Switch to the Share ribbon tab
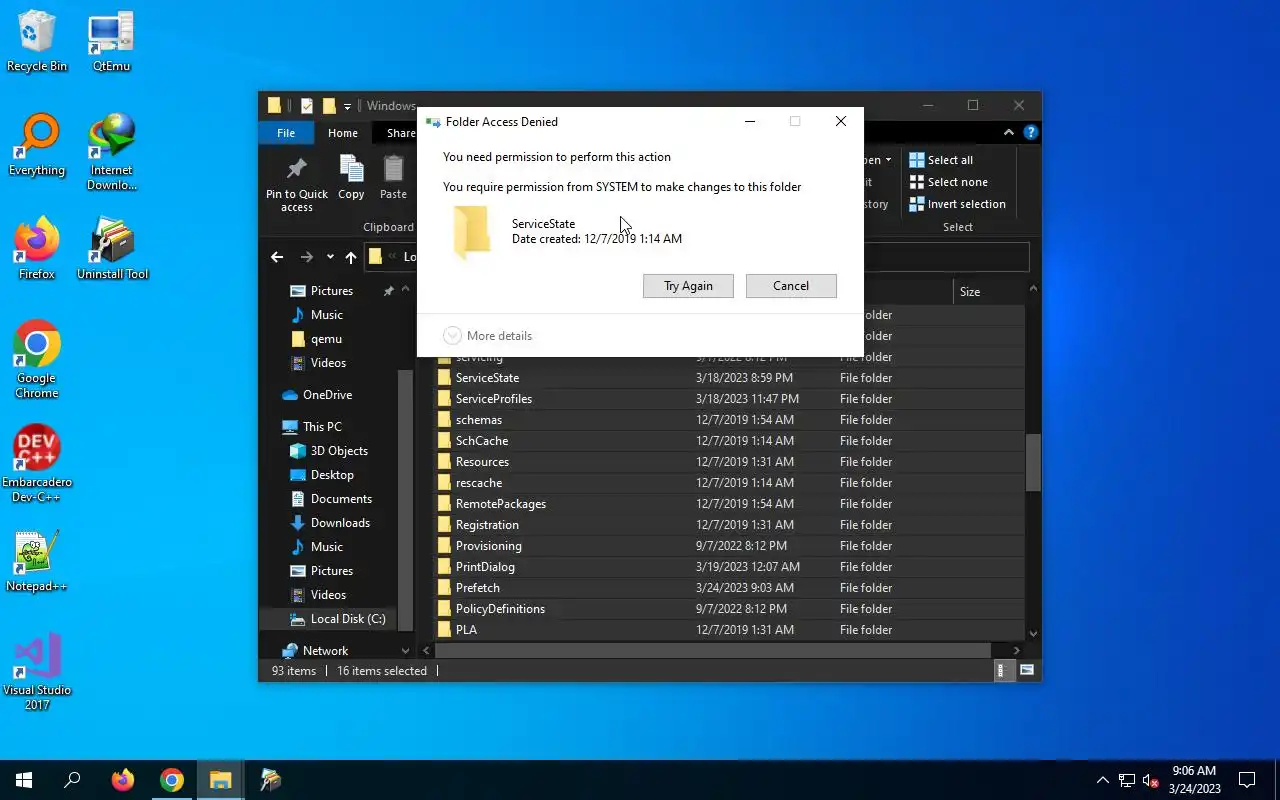1280x800 pixels. [x=400, y=133]
